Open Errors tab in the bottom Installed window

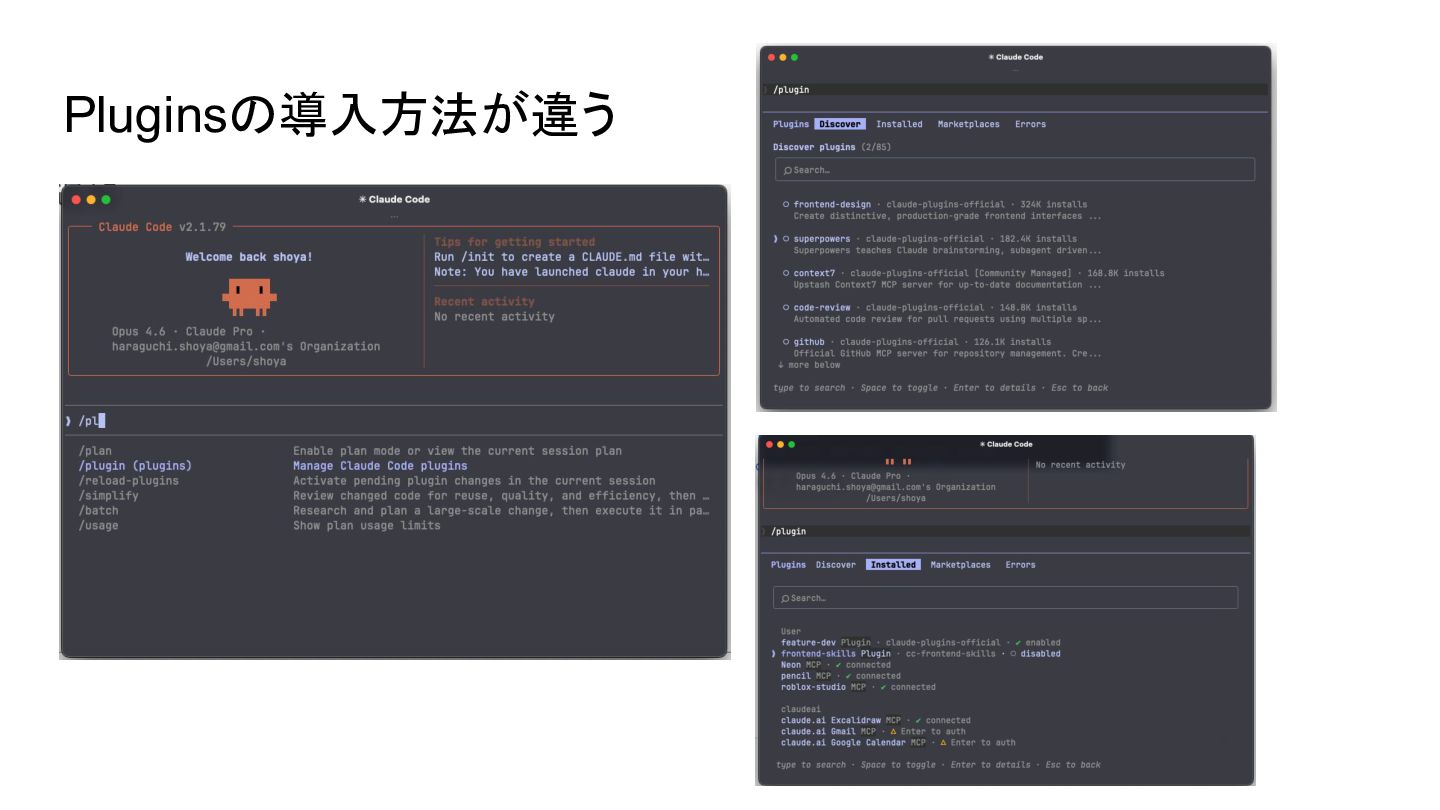1020,565
